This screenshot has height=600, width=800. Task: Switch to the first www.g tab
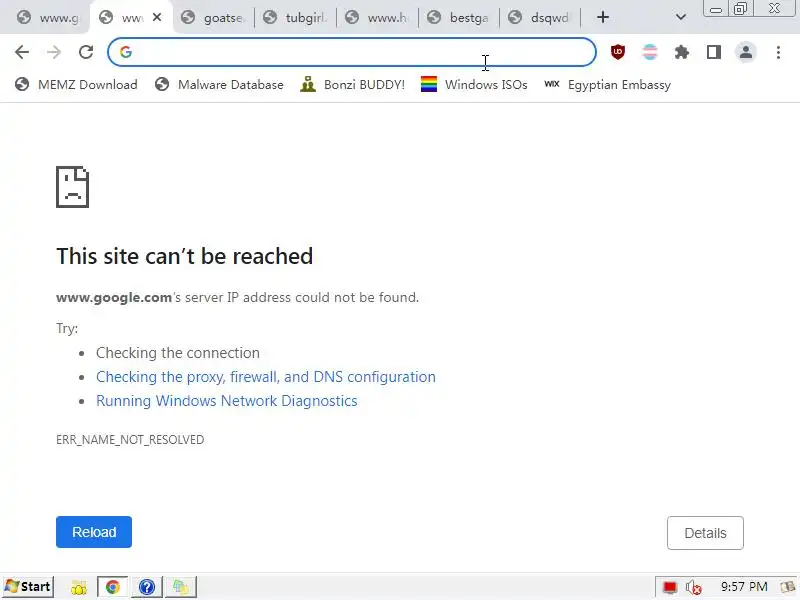coord(46,18)
